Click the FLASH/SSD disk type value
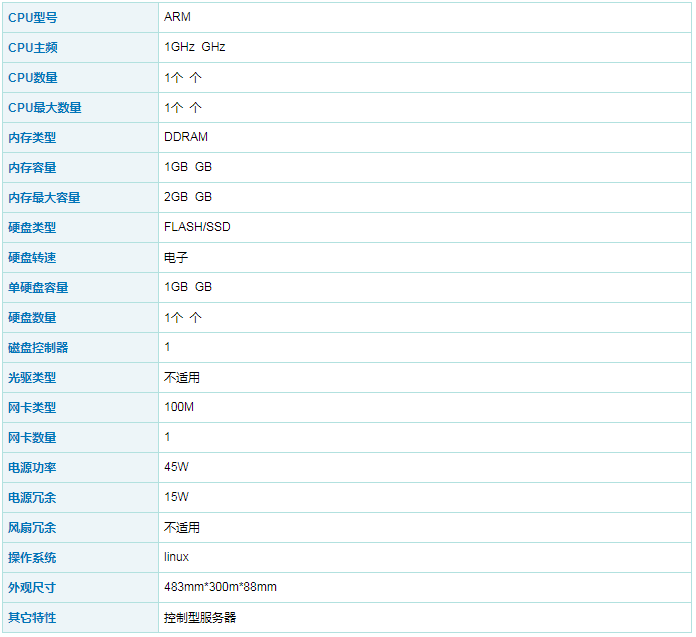 click(x=197, y=227)
